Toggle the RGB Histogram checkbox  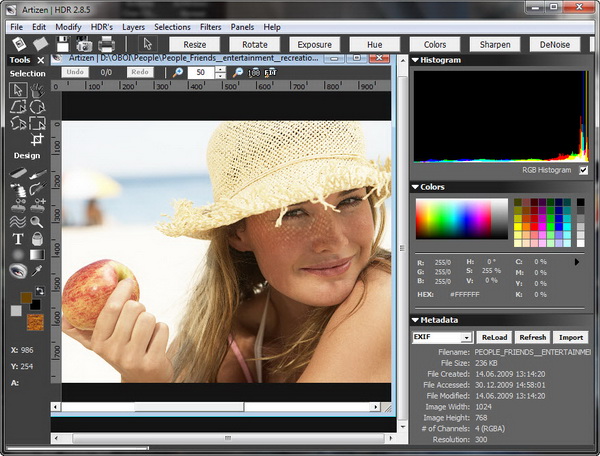583,170
